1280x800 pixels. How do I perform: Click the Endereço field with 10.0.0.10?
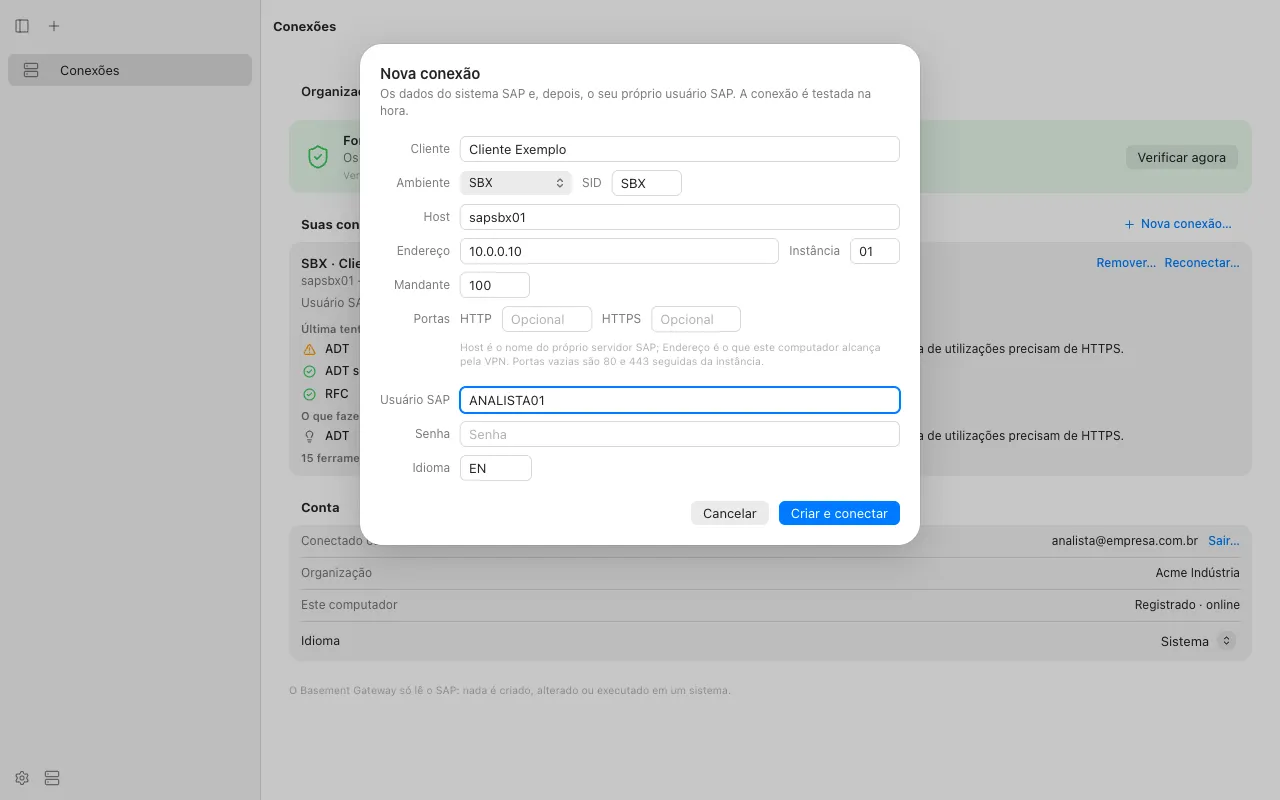619,251
